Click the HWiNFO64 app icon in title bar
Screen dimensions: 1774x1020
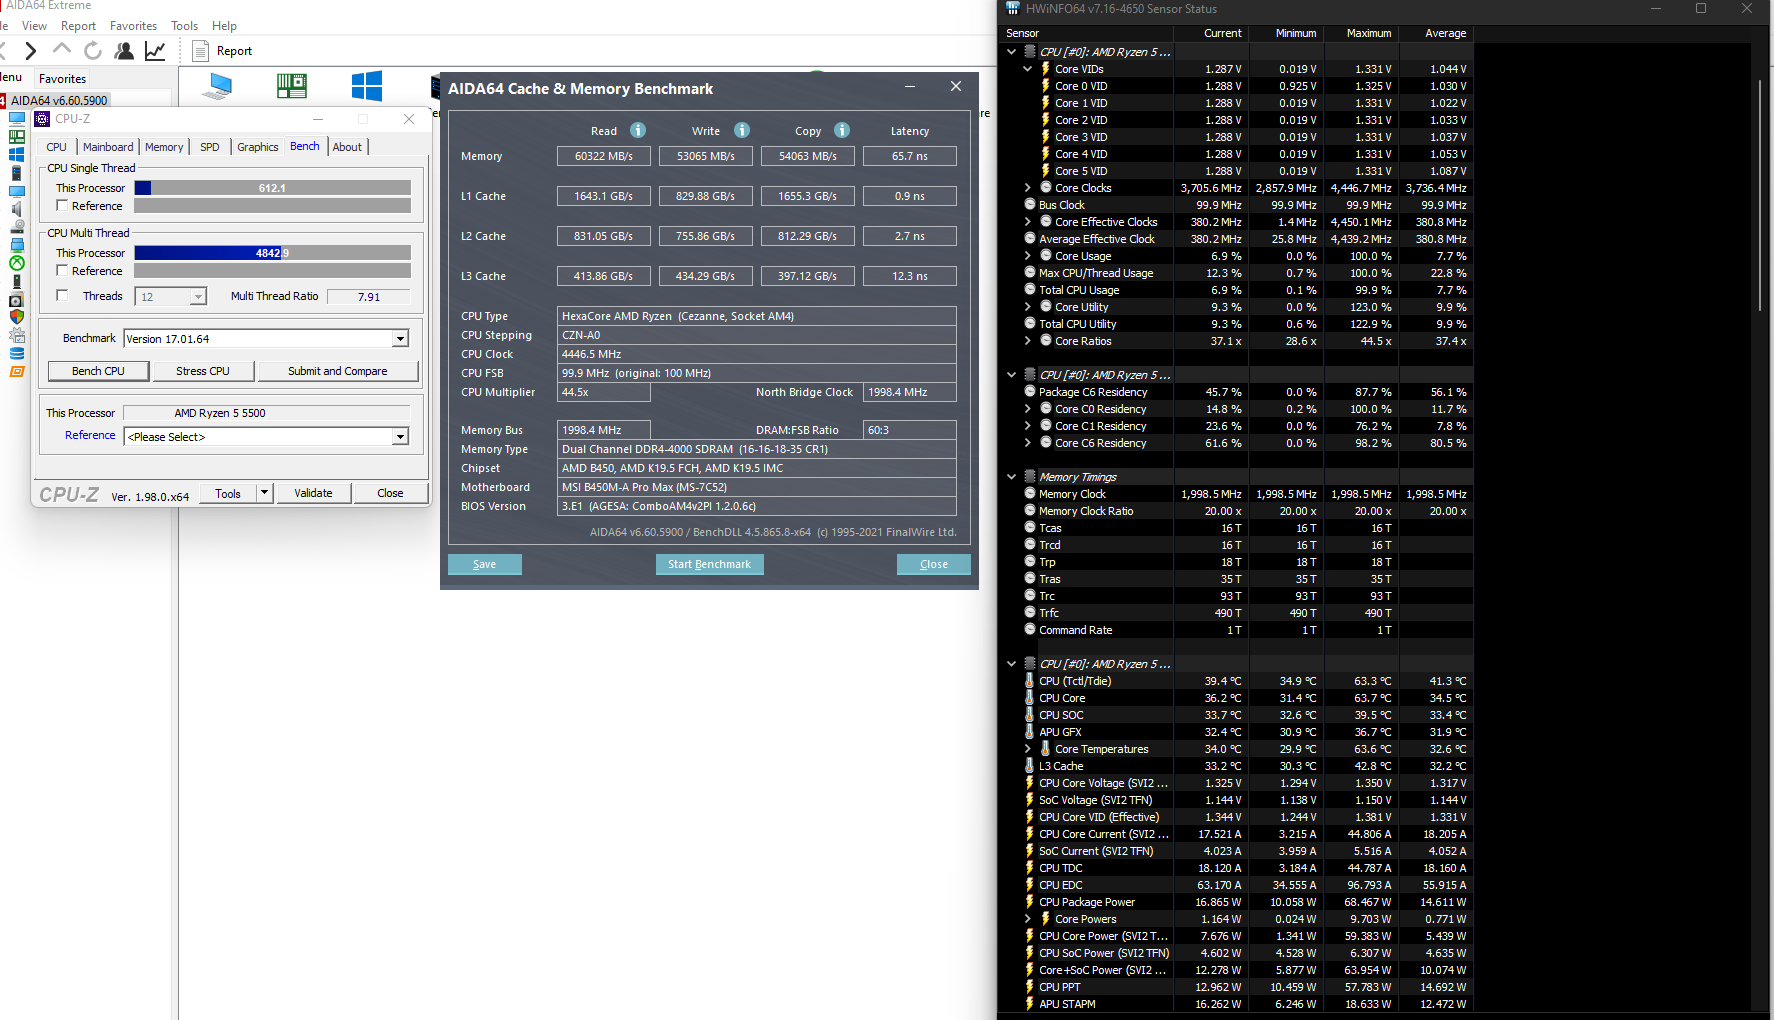click(1013, 8)
